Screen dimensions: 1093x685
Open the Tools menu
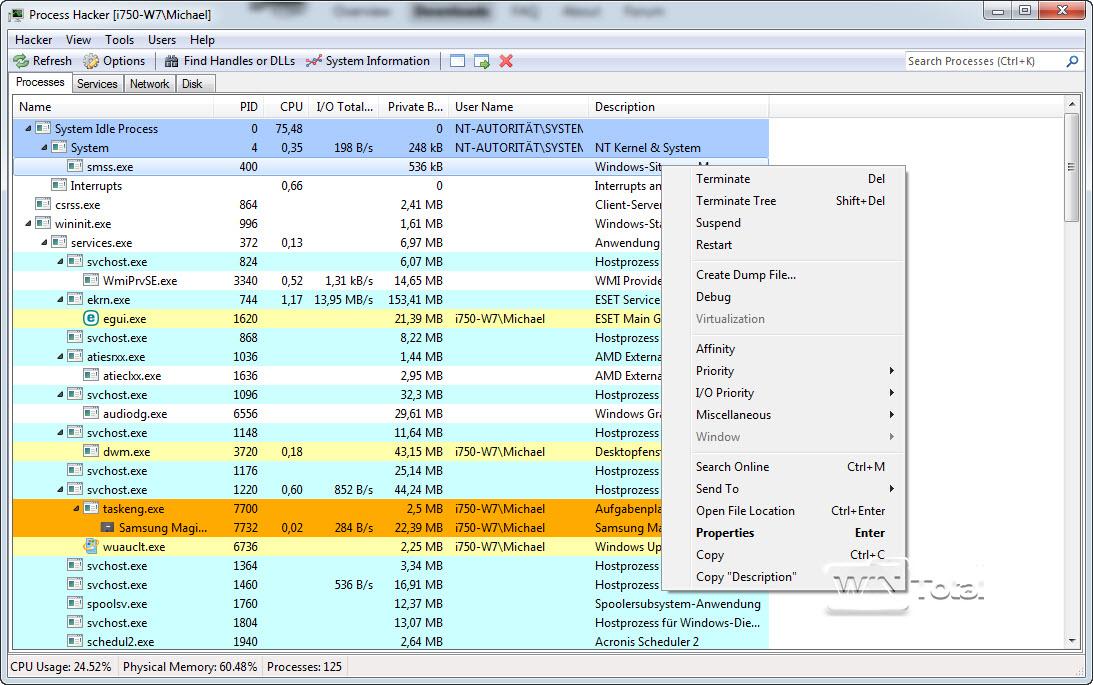click(119, 40)
